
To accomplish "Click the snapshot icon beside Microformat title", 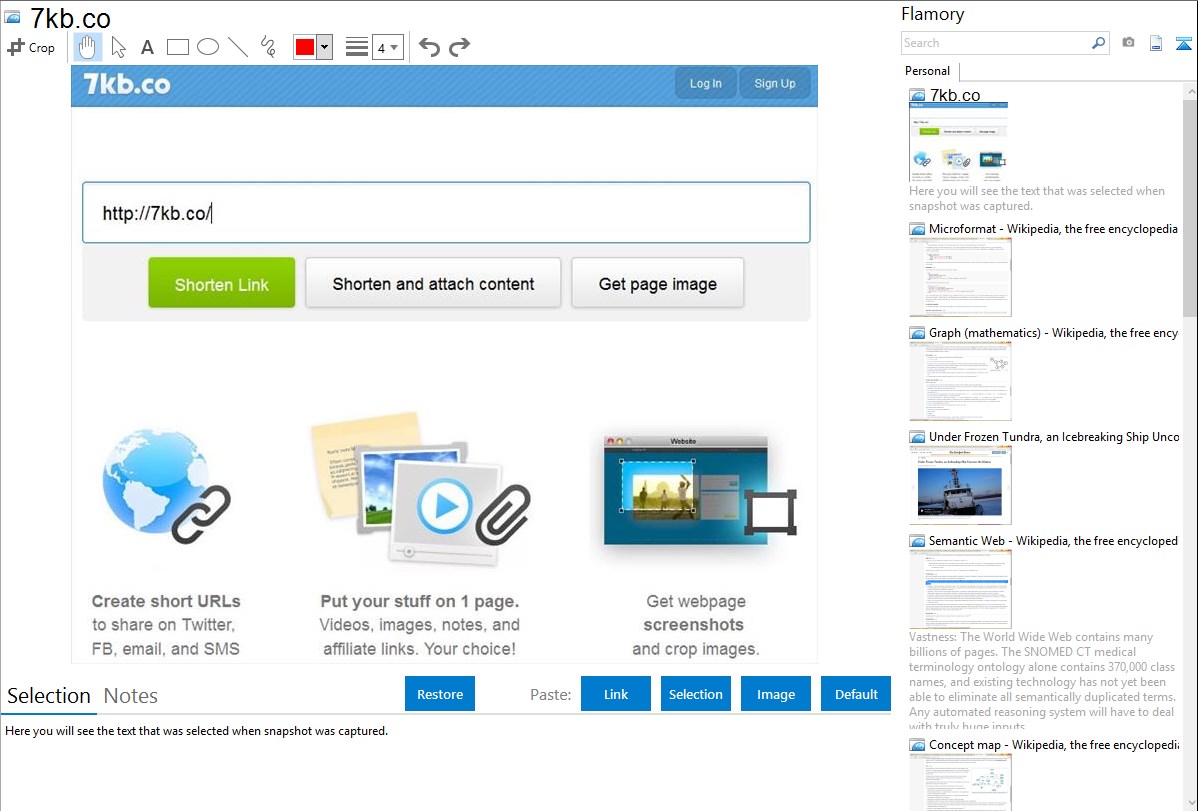I will tap(917, 229).
